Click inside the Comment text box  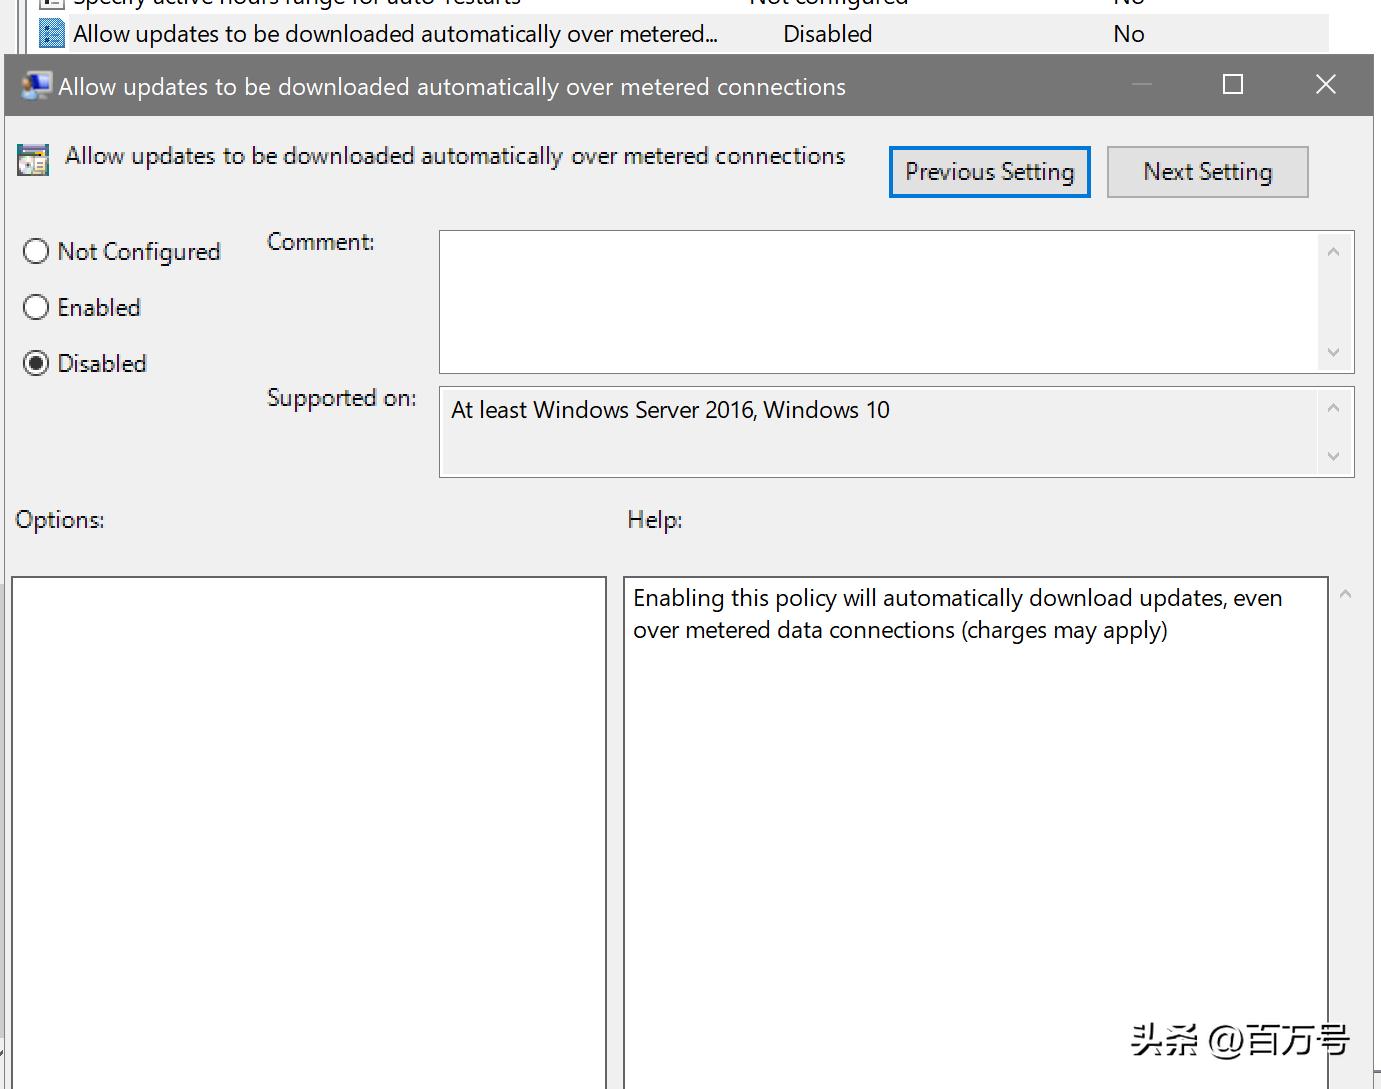880,302
